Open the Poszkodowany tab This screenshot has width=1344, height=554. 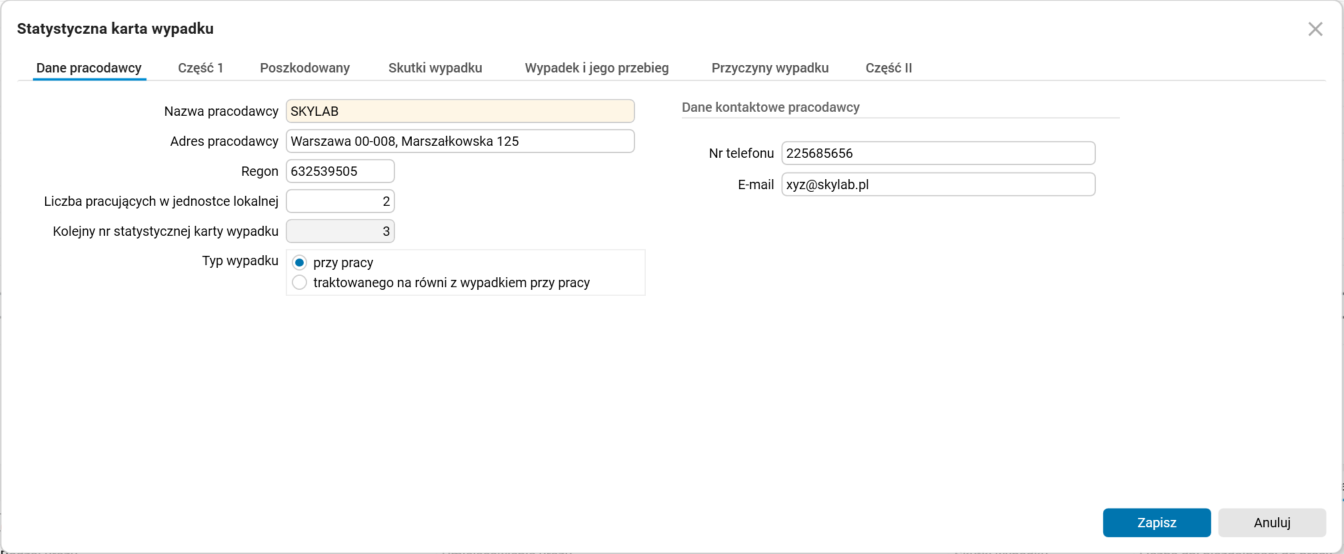pos(305,68)
